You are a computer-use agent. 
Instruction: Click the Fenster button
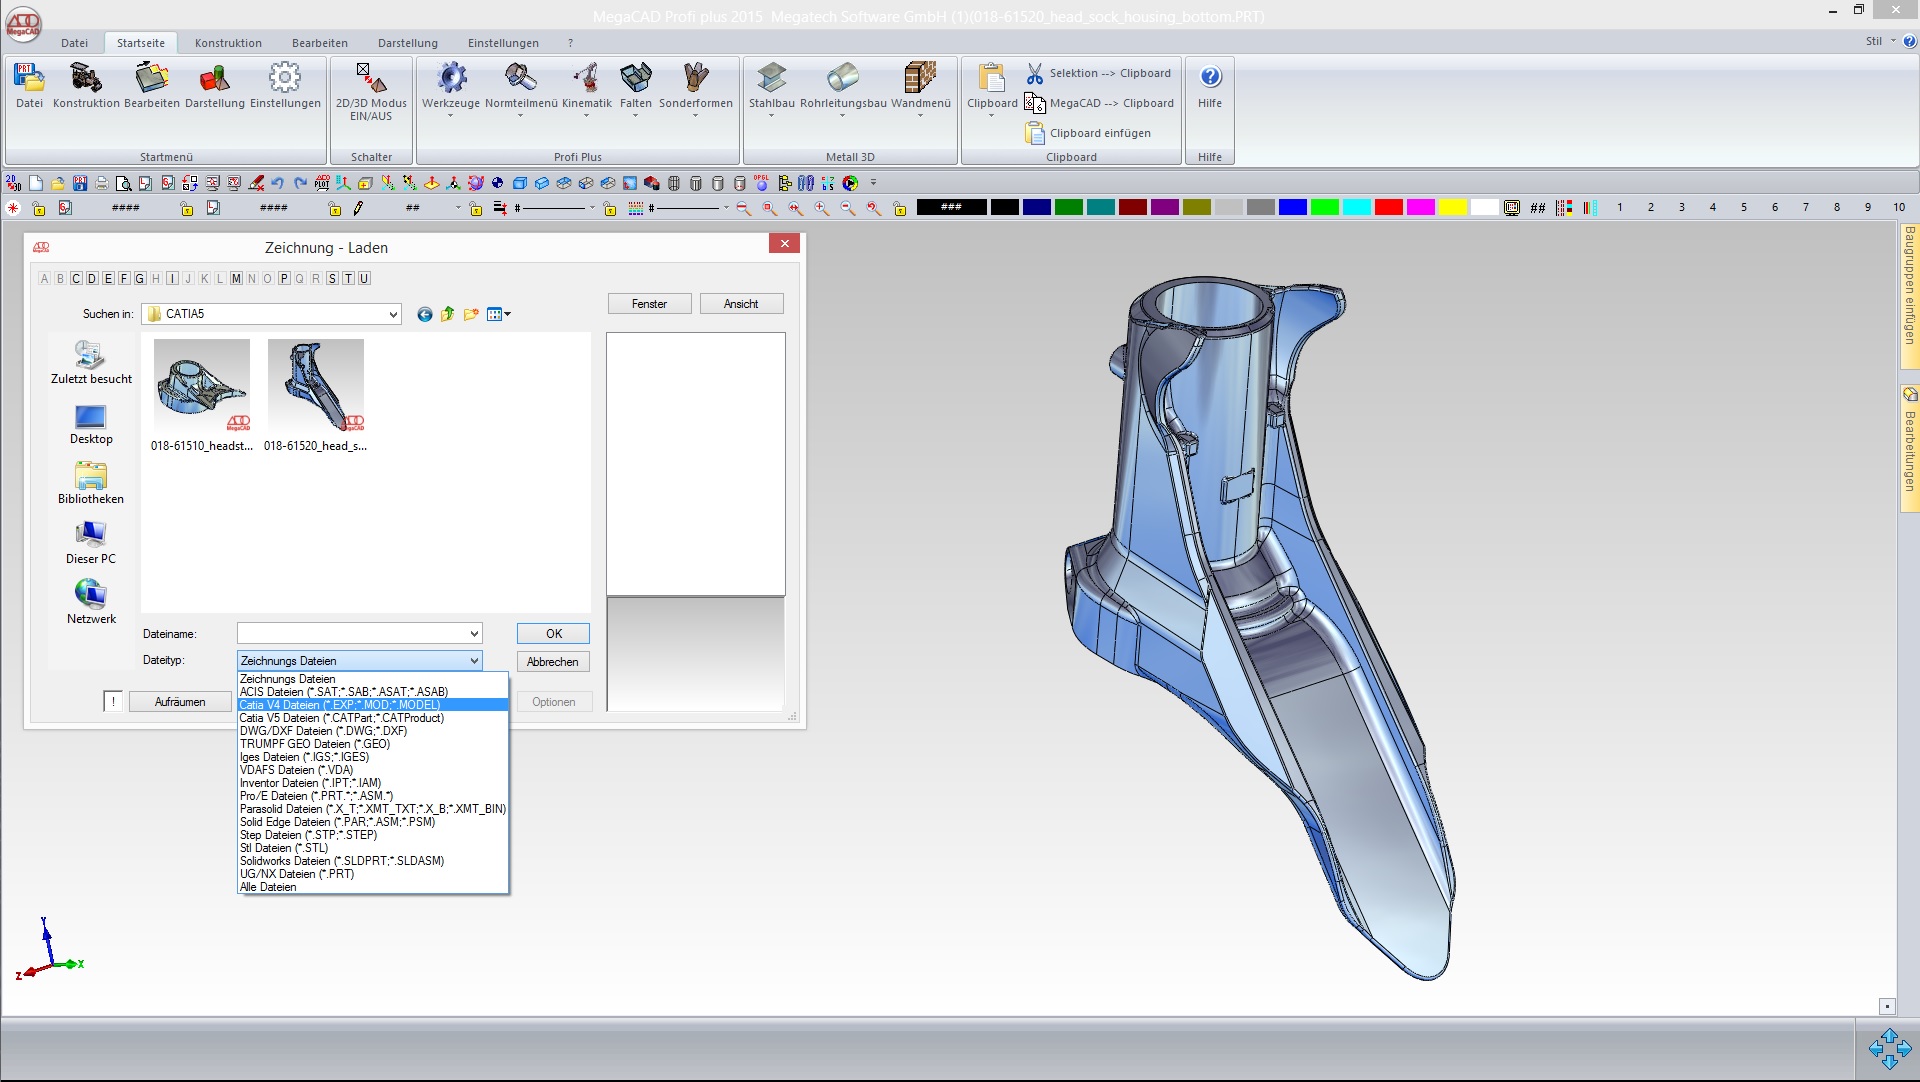coord(650,304)
